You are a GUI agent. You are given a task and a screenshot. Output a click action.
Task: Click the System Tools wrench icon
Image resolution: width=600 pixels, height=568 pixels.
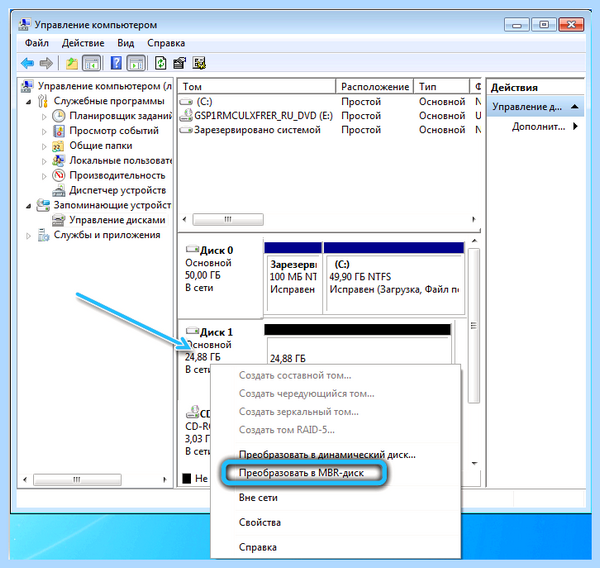tap(43, 101)
